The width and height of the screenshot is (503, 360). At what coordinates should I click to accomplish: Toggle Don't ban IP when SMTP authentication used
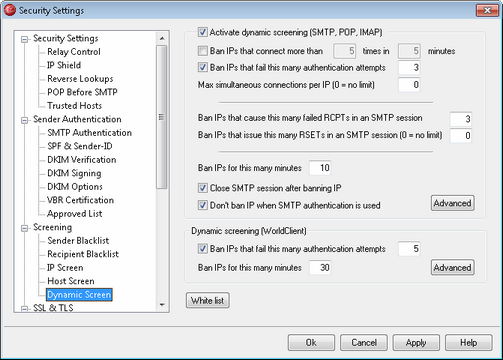click(202, 205)
